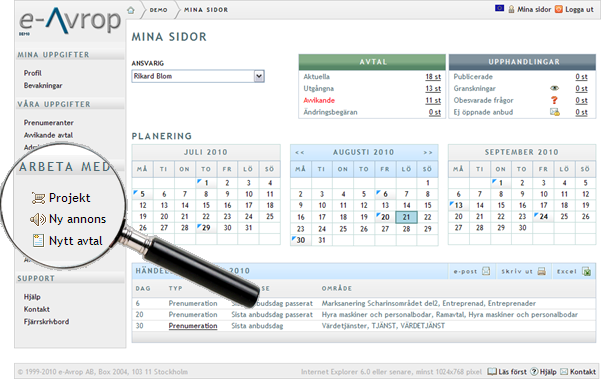The height and width of the screenshot is (379, 601).
Task: Click the EU flag language icon
Action: tap(499, 8)
